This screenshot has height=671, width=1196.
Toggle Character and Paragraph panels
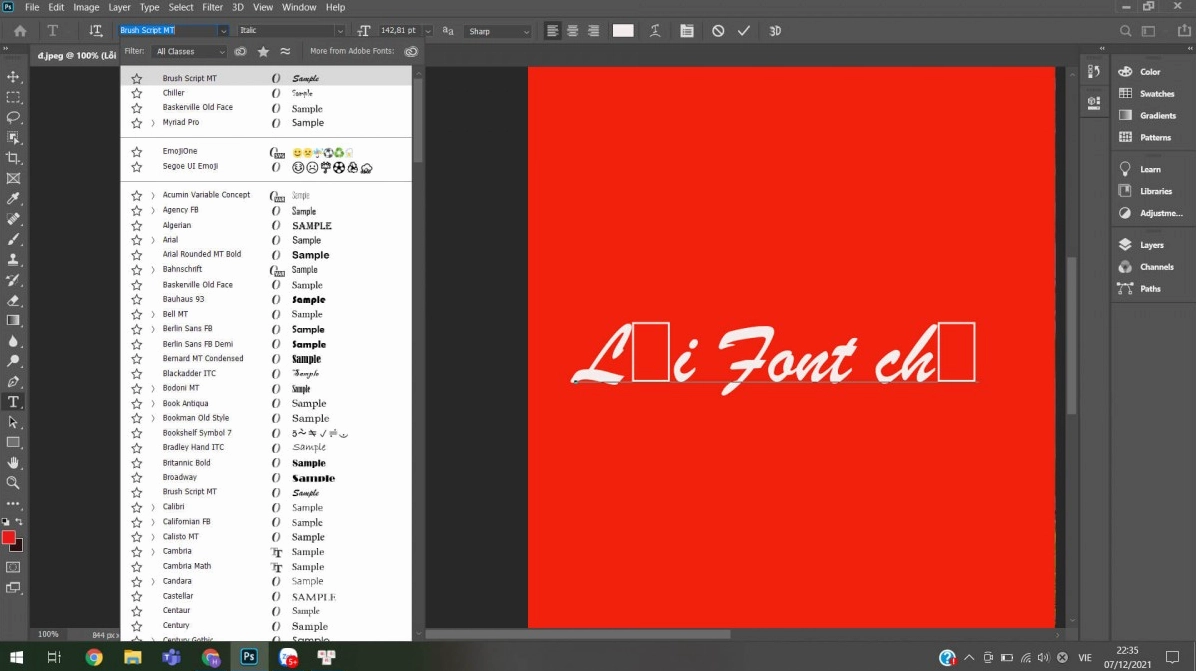[686, 30]
